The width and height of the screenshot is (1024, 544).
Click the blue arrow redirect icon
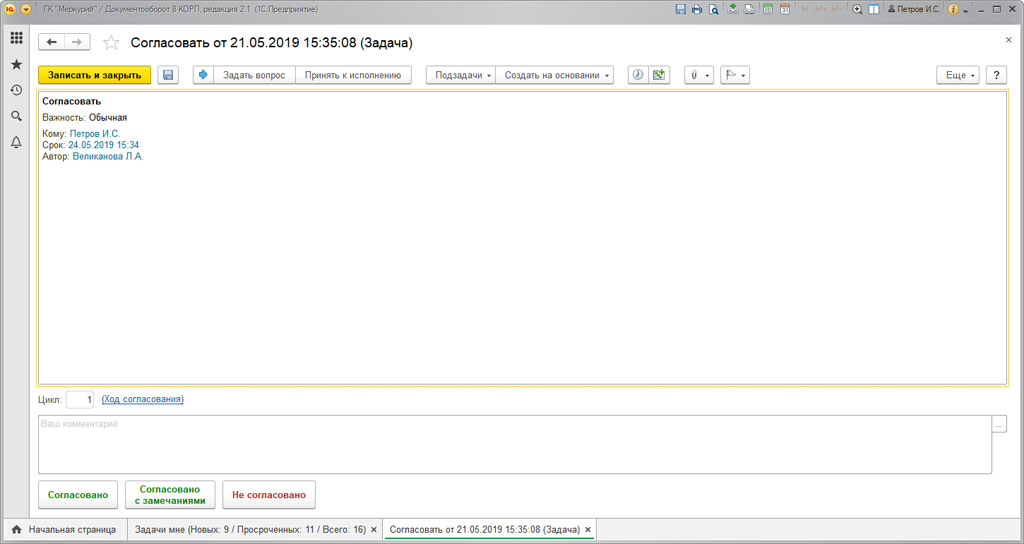pyautogui.click(x=203, y=75)
